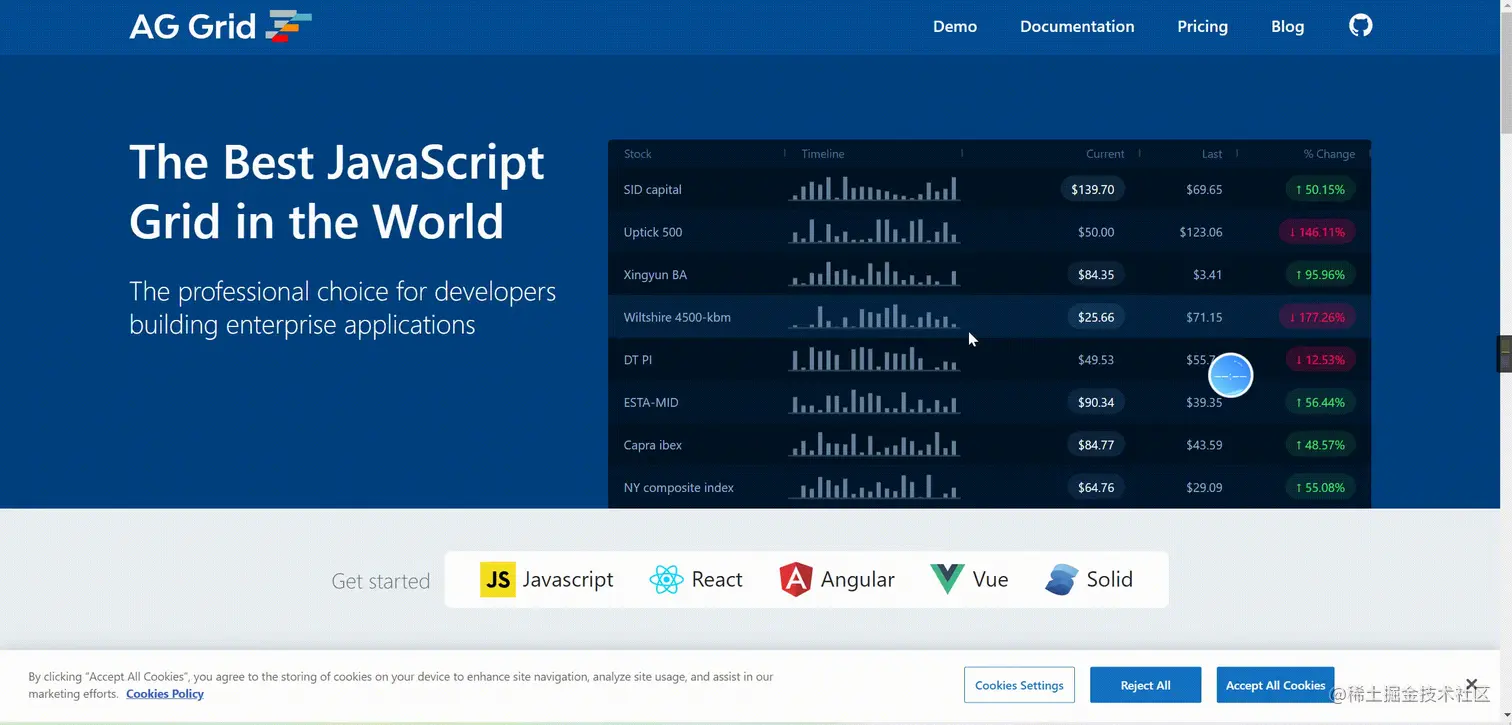Click the $69.65 last price cell
The image size is (1512, 725).
[x=1204, y=189]
